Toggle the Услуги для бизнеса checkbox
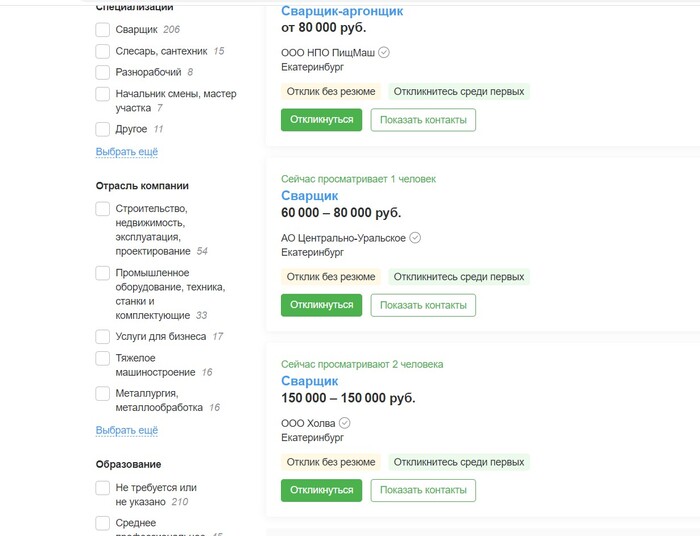The width and height of the screenshot is (700, 536). (x=103, y=337)
